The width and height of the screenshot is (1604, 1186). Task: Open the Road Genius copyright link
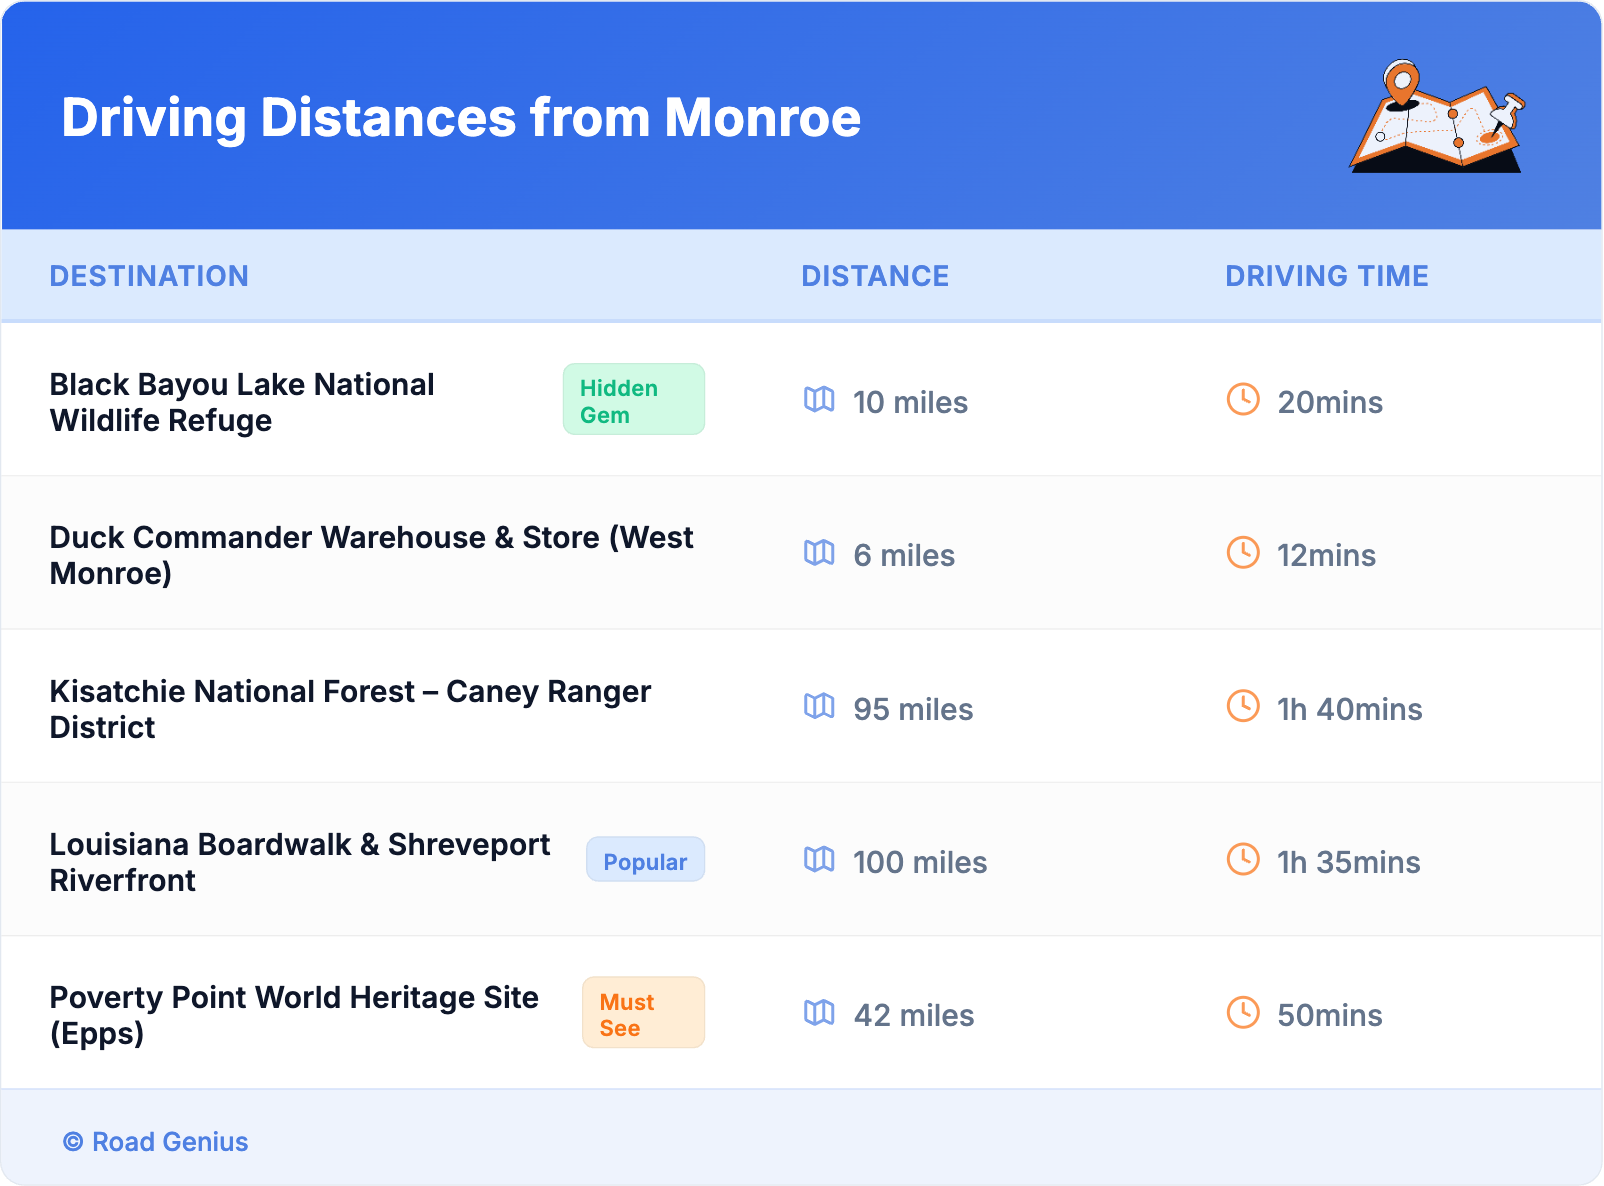(156, 1142)
